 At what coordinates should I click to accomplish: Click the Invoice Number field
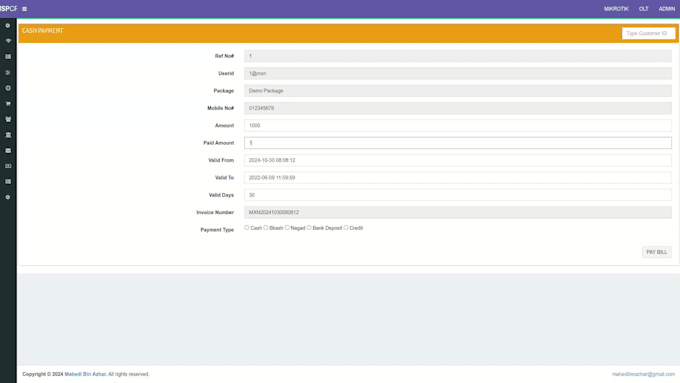point(458,212)
